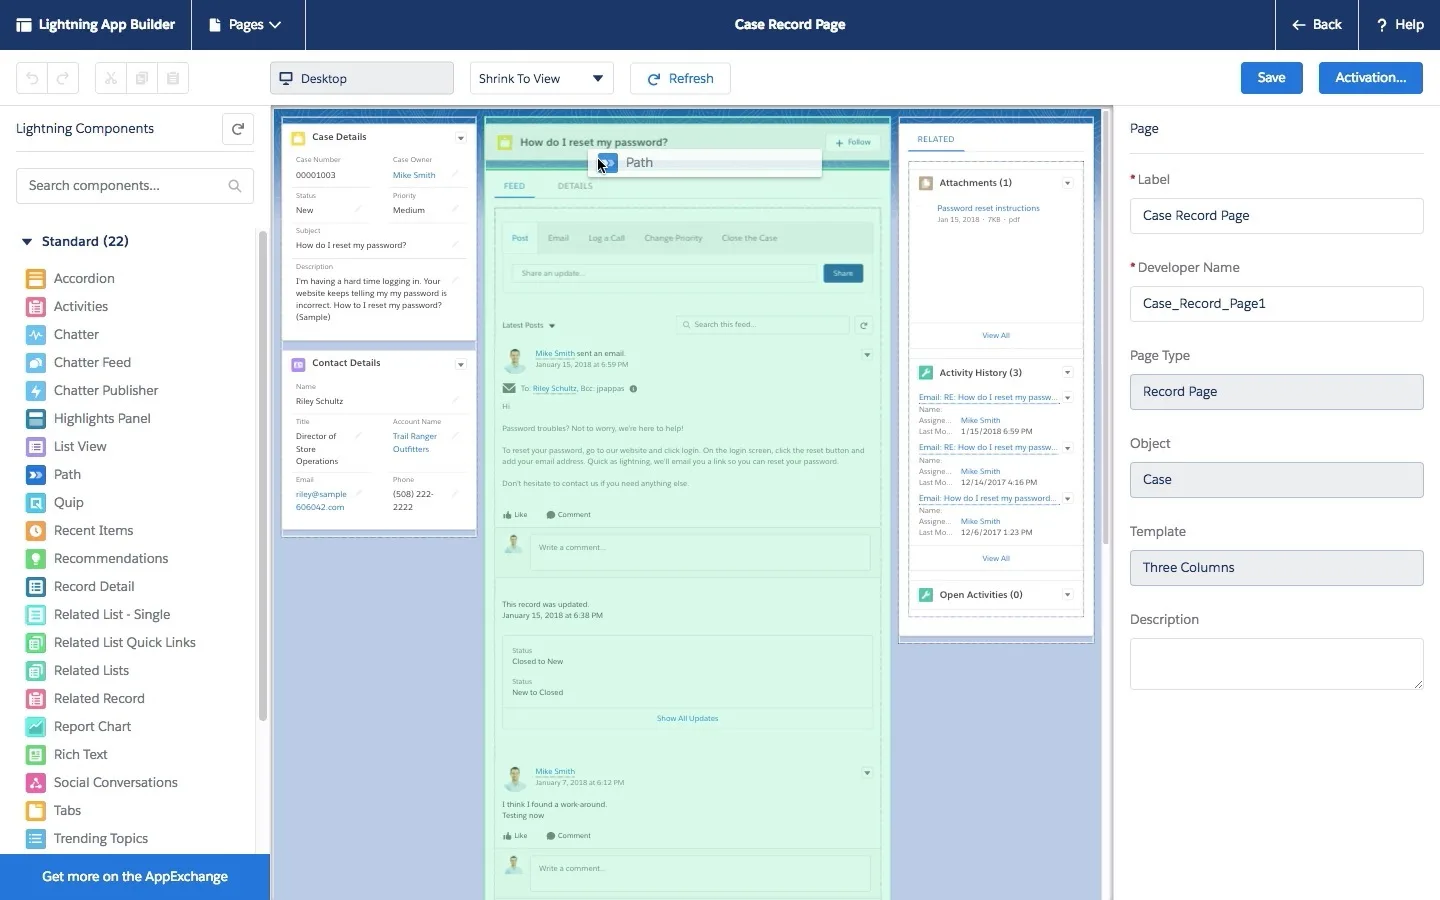Click the Show All Updates link

(x=687, y=718)
